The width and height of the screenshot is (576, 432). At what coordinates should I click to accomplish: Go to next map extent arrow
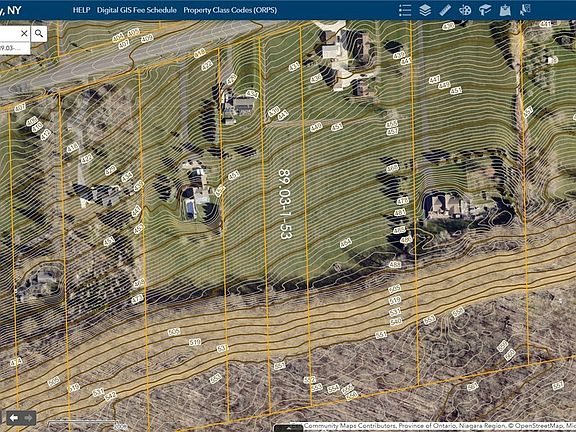coord(29,418)
